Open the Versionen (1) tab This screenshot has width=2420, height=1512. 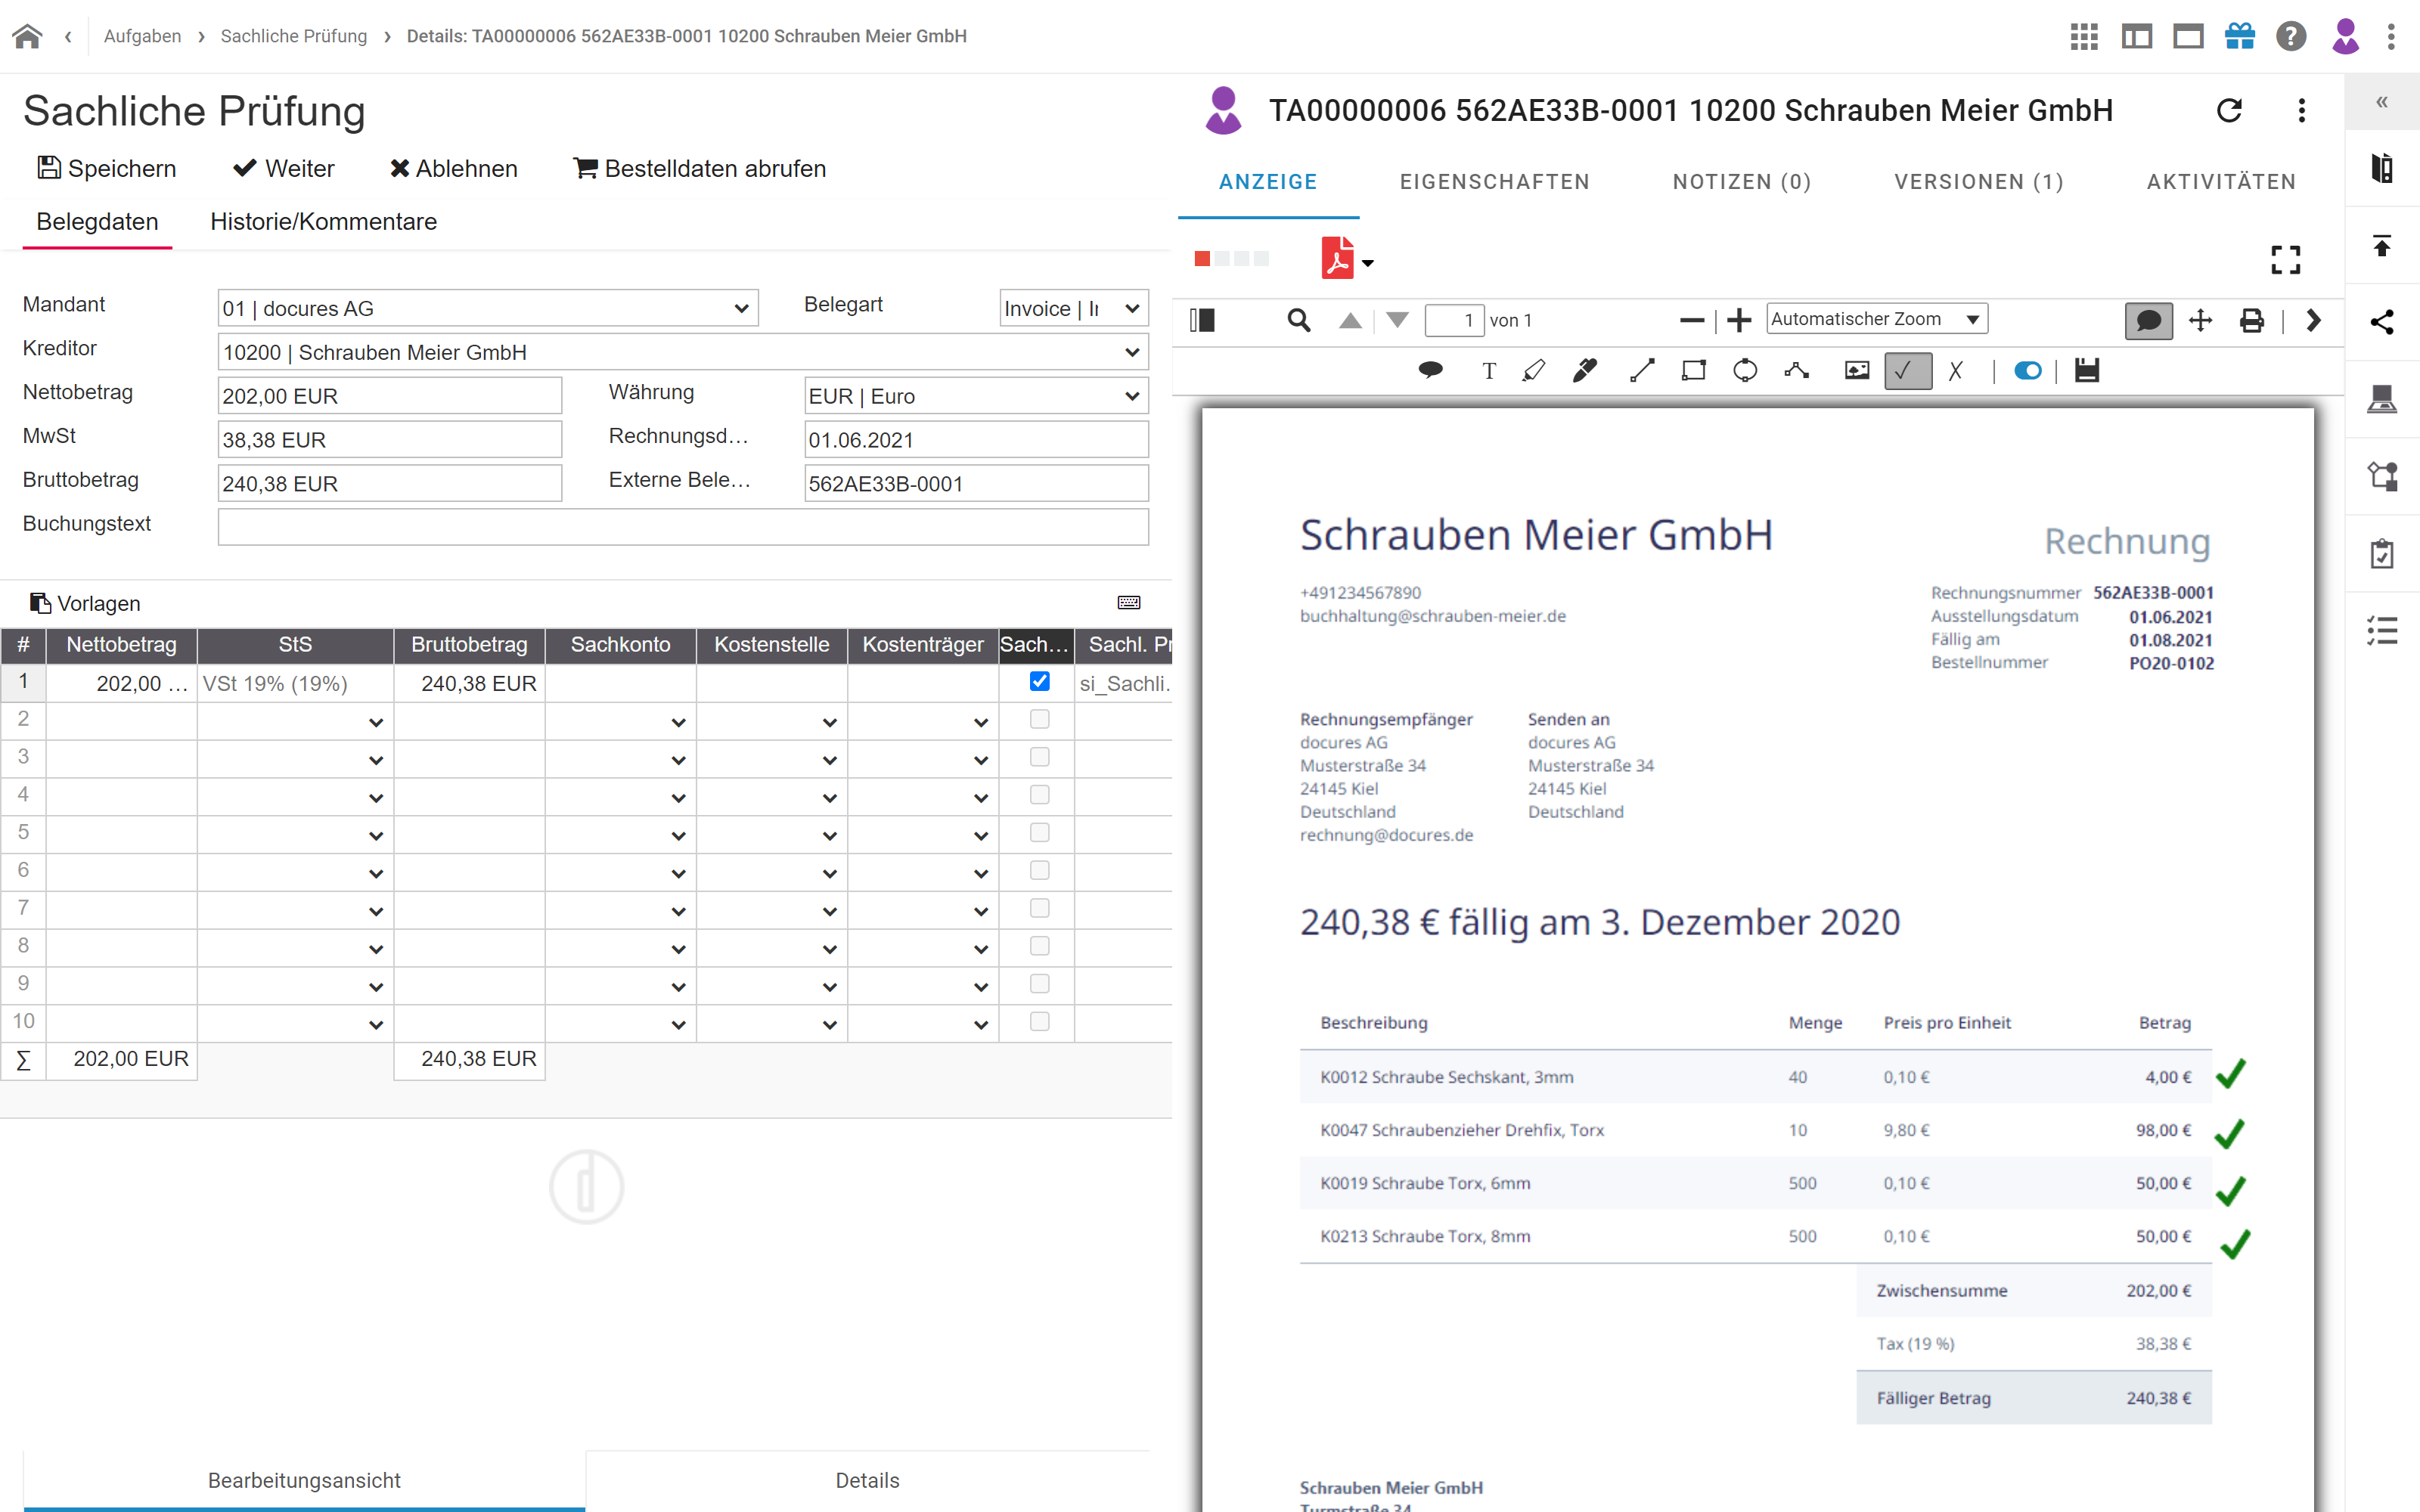[x=1979, y=182]
